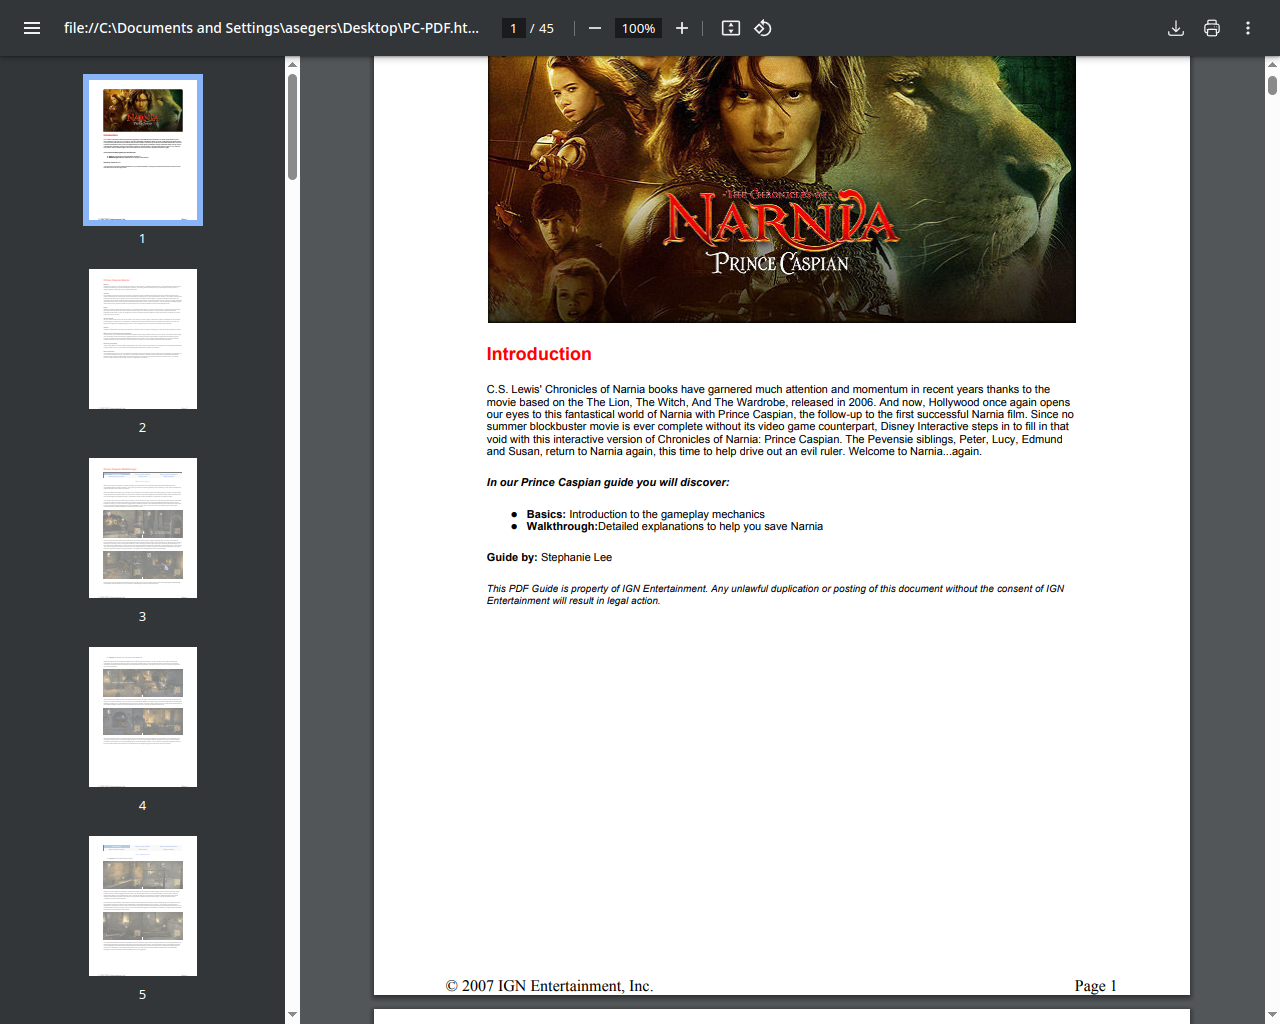Rotate the document counterclockwise
Viewport: 1280px width, 1024px height.
[x=763, y=28]
